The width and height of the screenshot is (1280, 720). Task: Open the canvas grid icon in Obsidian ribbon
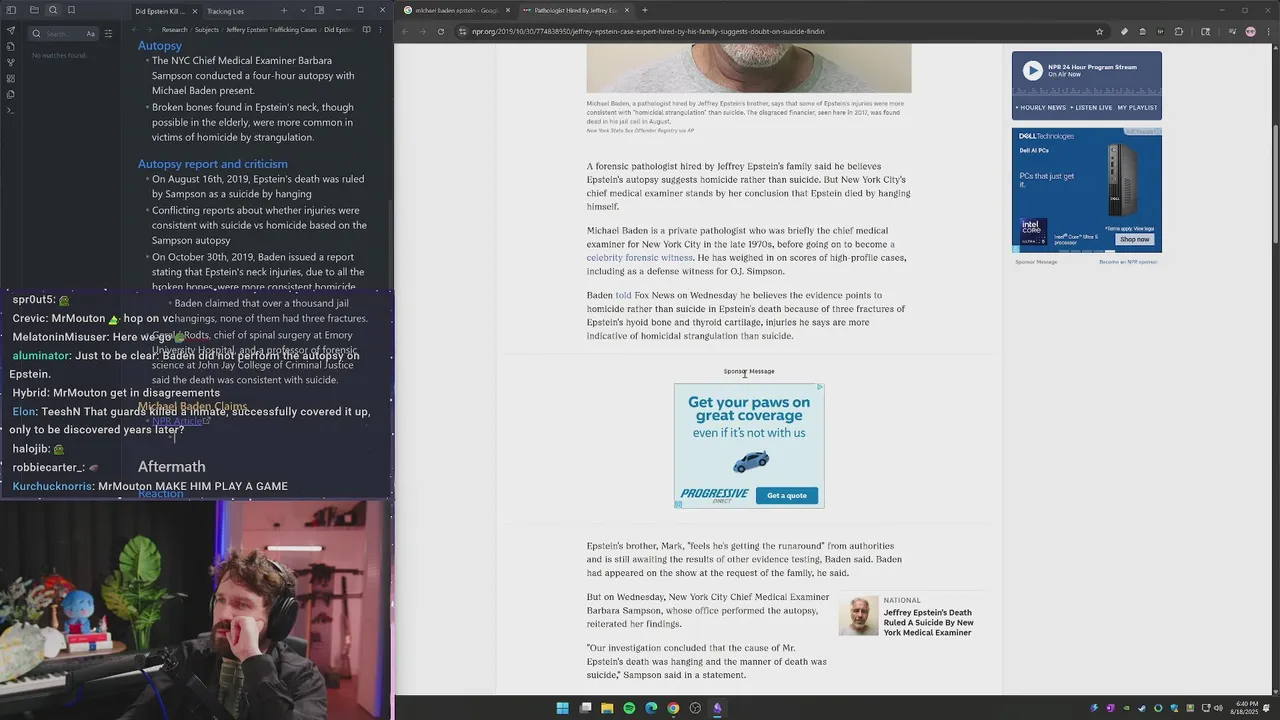pos(11,78)
